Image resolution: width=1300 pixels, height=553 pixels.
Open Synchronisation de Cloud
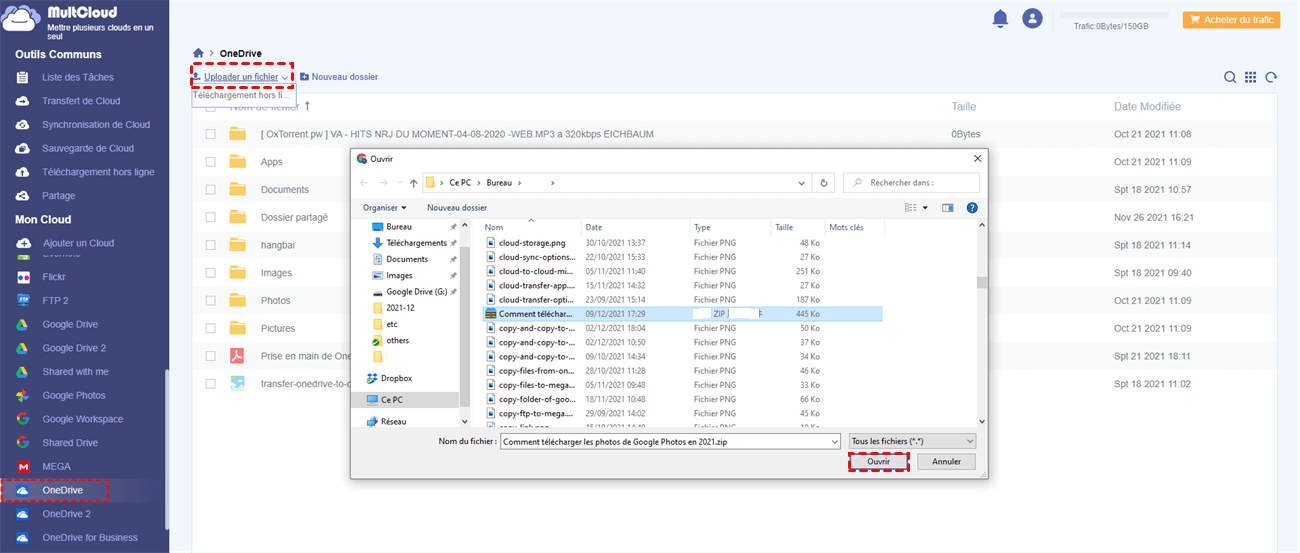[x=96, y=125]
